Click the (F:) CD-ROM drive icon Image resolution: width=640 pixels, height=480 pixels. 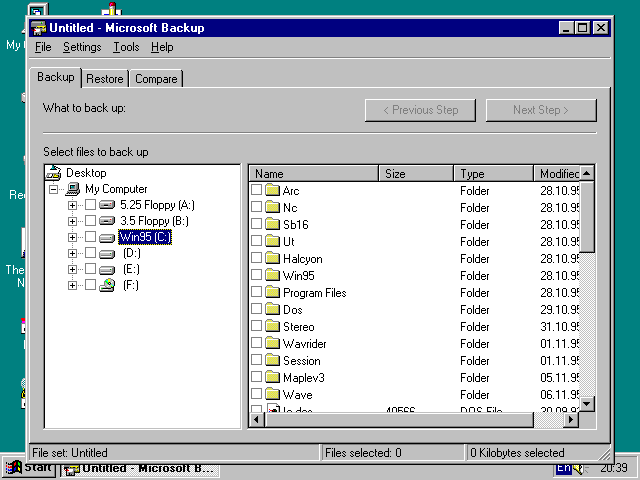107,285
